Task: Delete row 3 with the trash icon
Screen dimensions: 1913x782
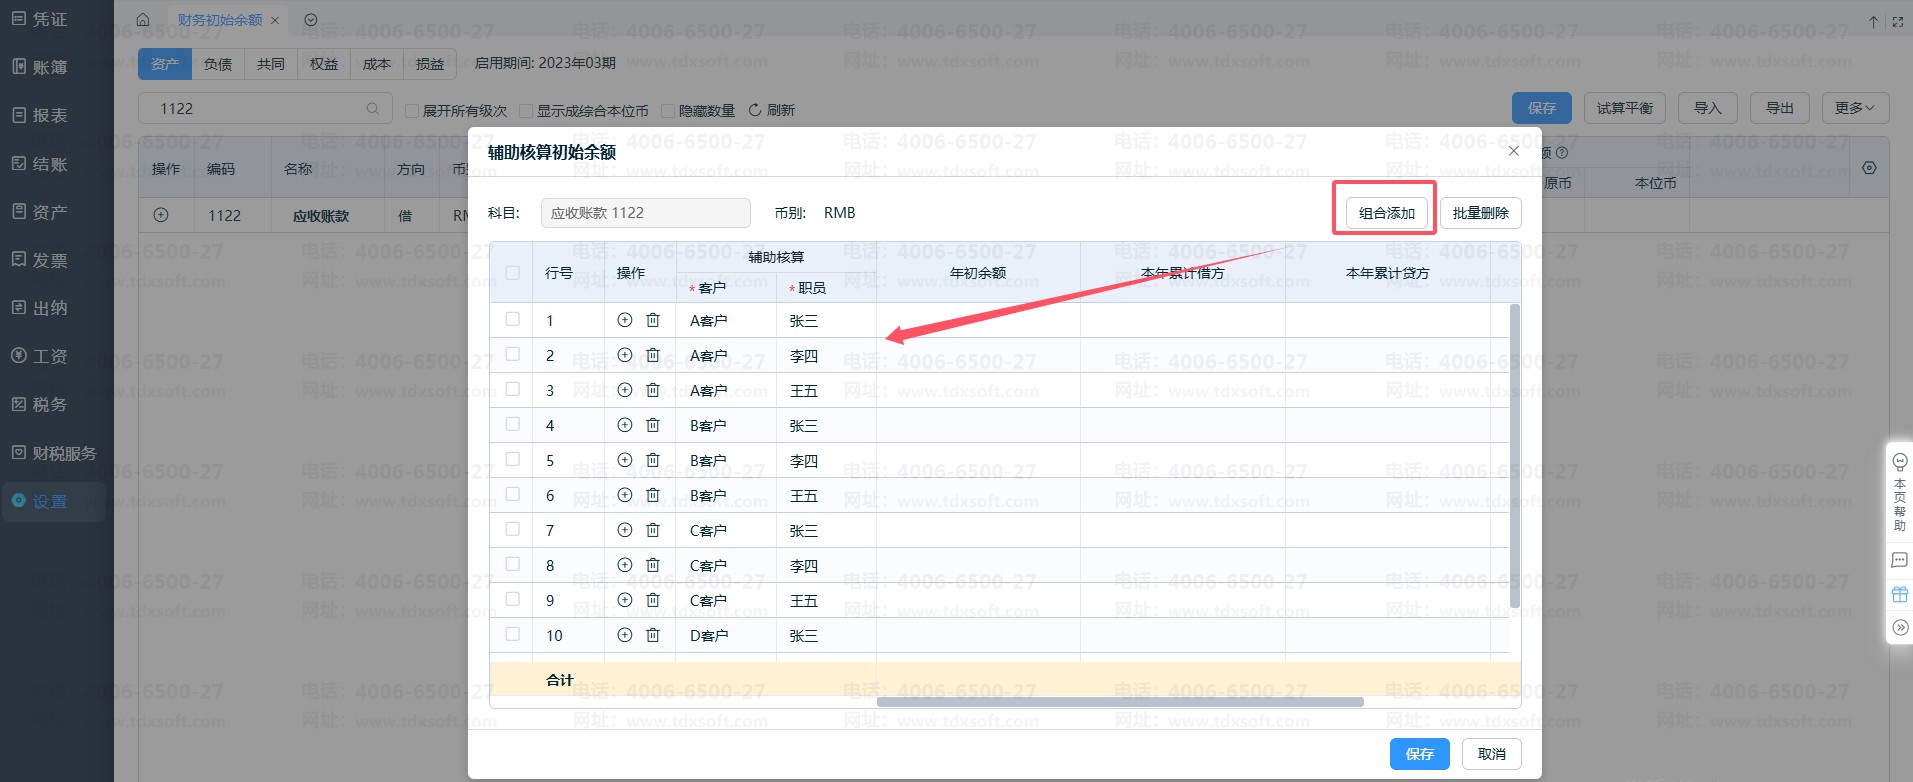Action: [653, 390]
